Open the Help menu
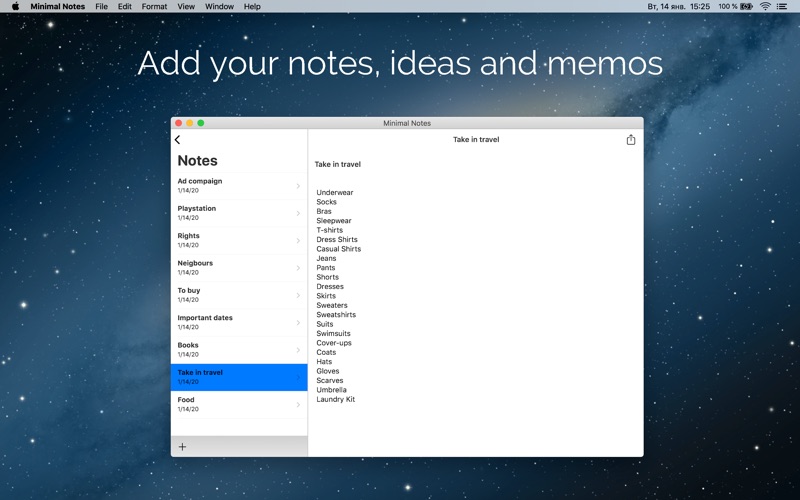The width and height of the screenshot is (800, 500). point(252,6)
